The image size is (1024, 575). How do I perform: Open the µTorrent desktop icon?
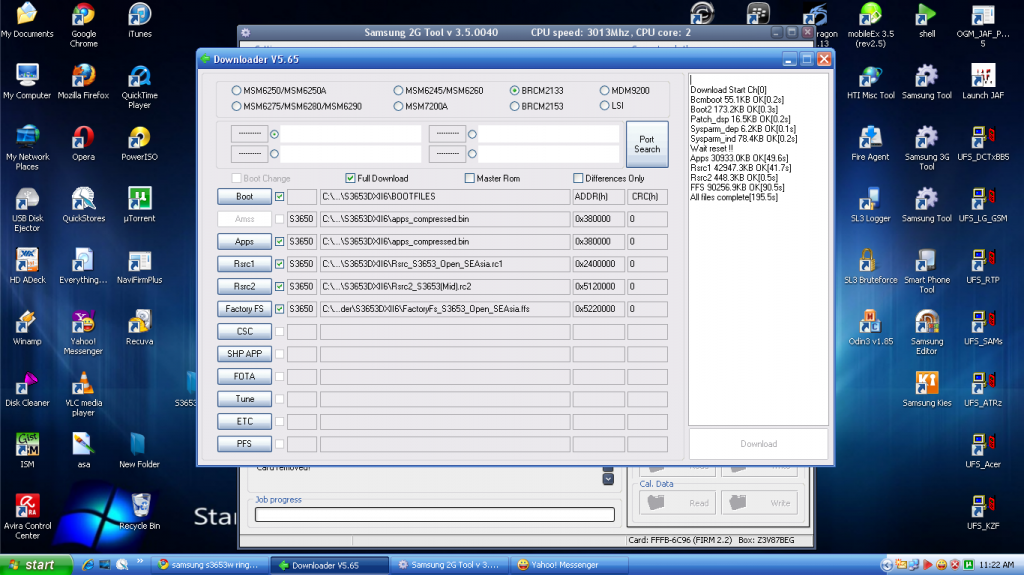139,205
